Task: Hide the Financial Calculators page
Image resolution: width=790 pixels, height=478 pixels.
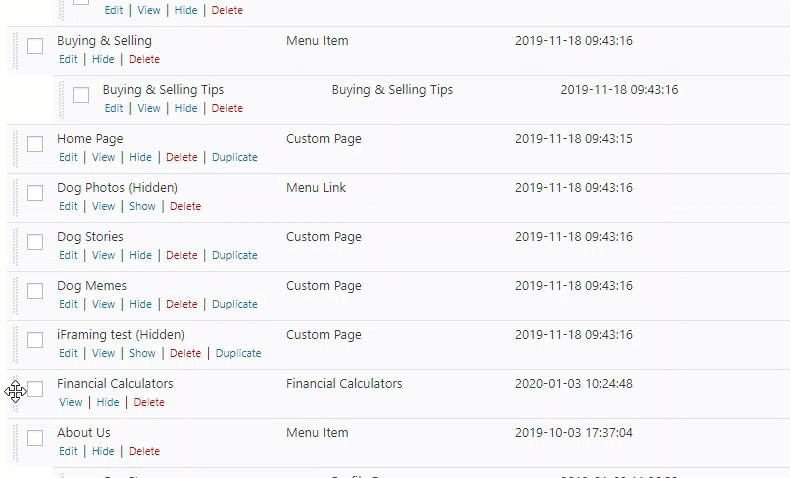Action: 108,402
